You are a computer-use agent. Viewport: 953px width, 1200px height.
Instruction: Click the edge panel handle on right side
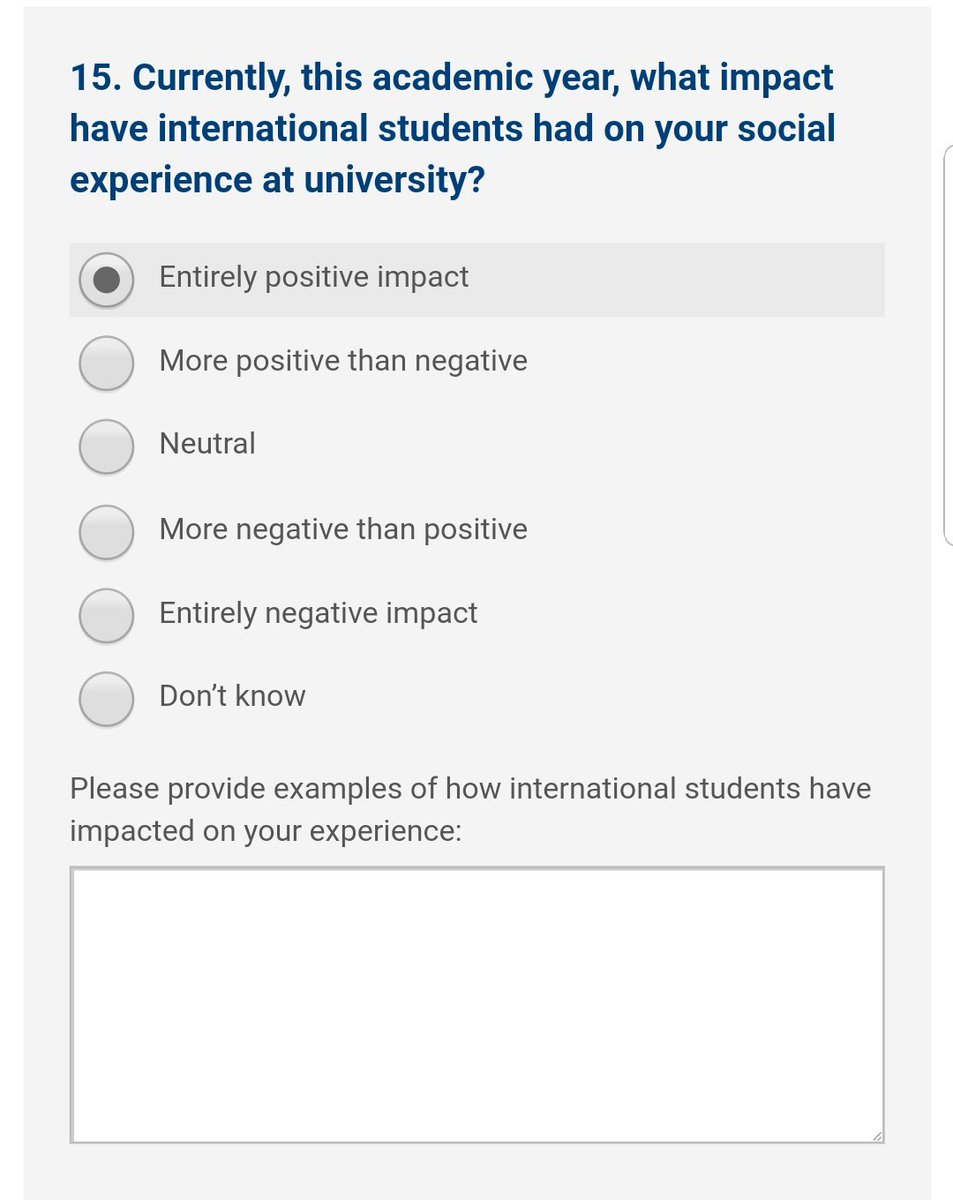point(946,345)
